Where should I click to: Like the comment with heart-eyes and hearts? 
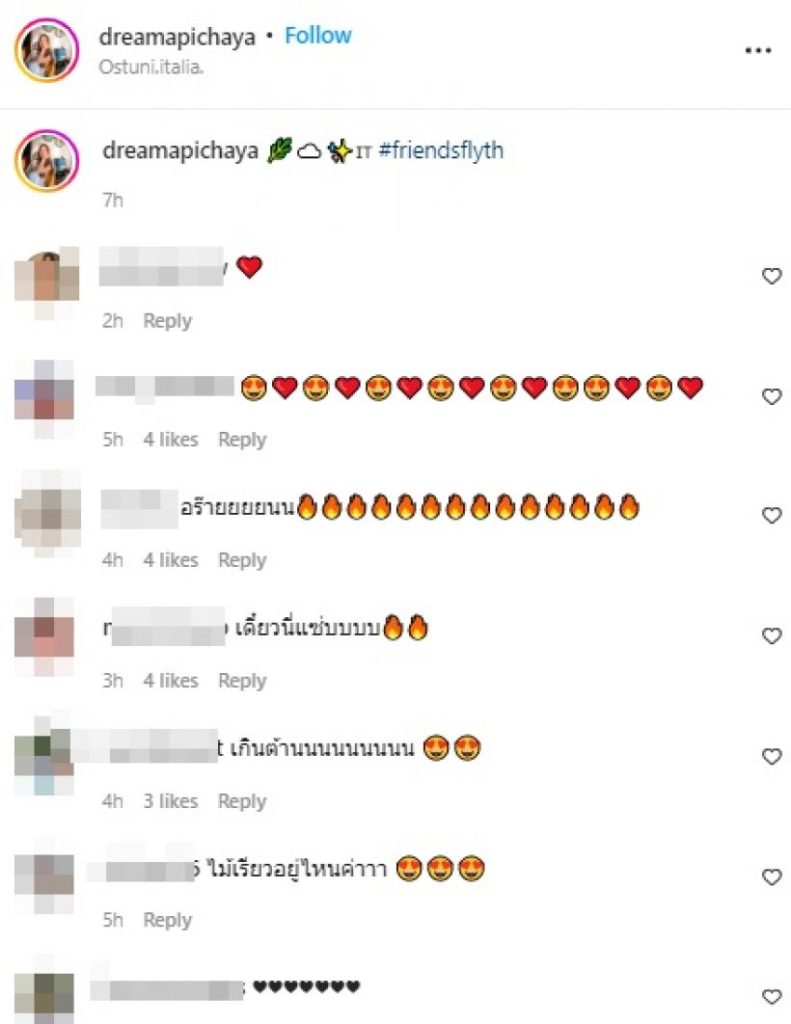pyautogui.click(x=771, y=396)
